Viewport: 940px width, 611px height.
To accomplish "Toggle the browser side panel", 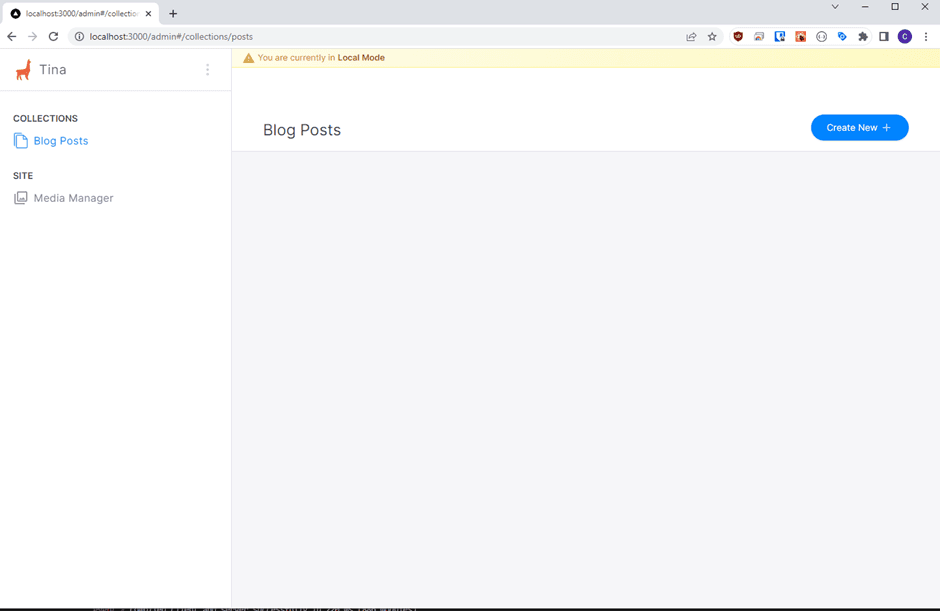I will coord(884,37).
